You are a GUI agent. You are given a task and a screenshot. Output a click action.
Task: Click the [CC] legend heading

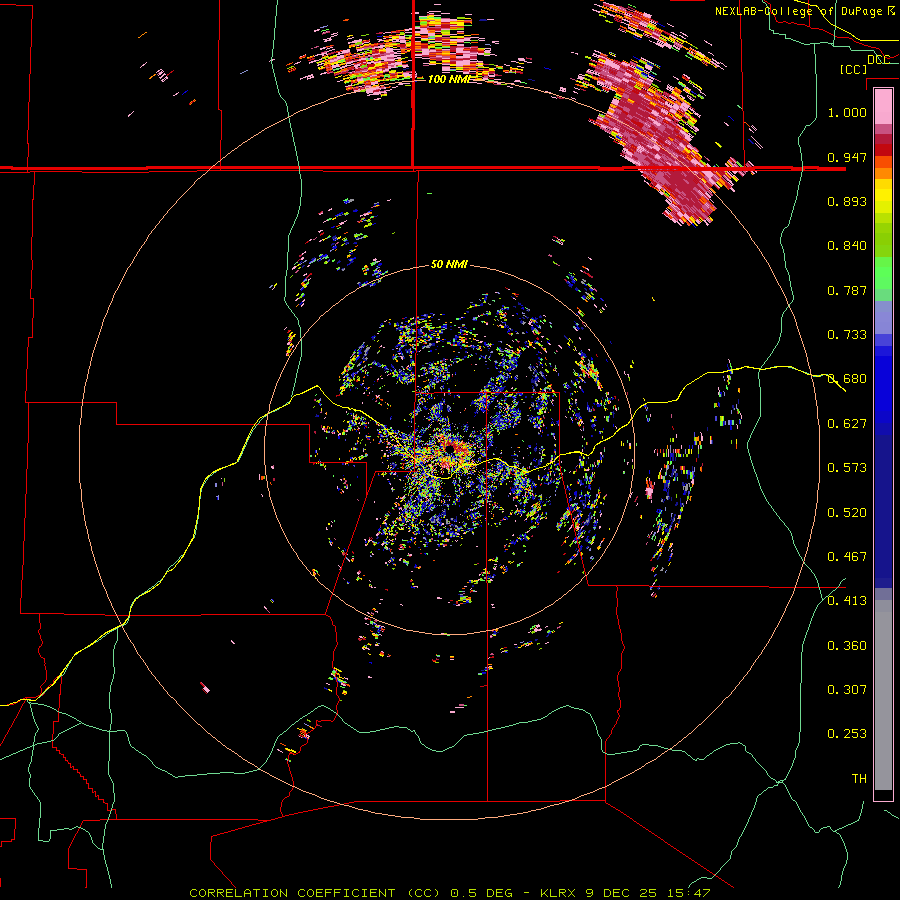[854, 69]
